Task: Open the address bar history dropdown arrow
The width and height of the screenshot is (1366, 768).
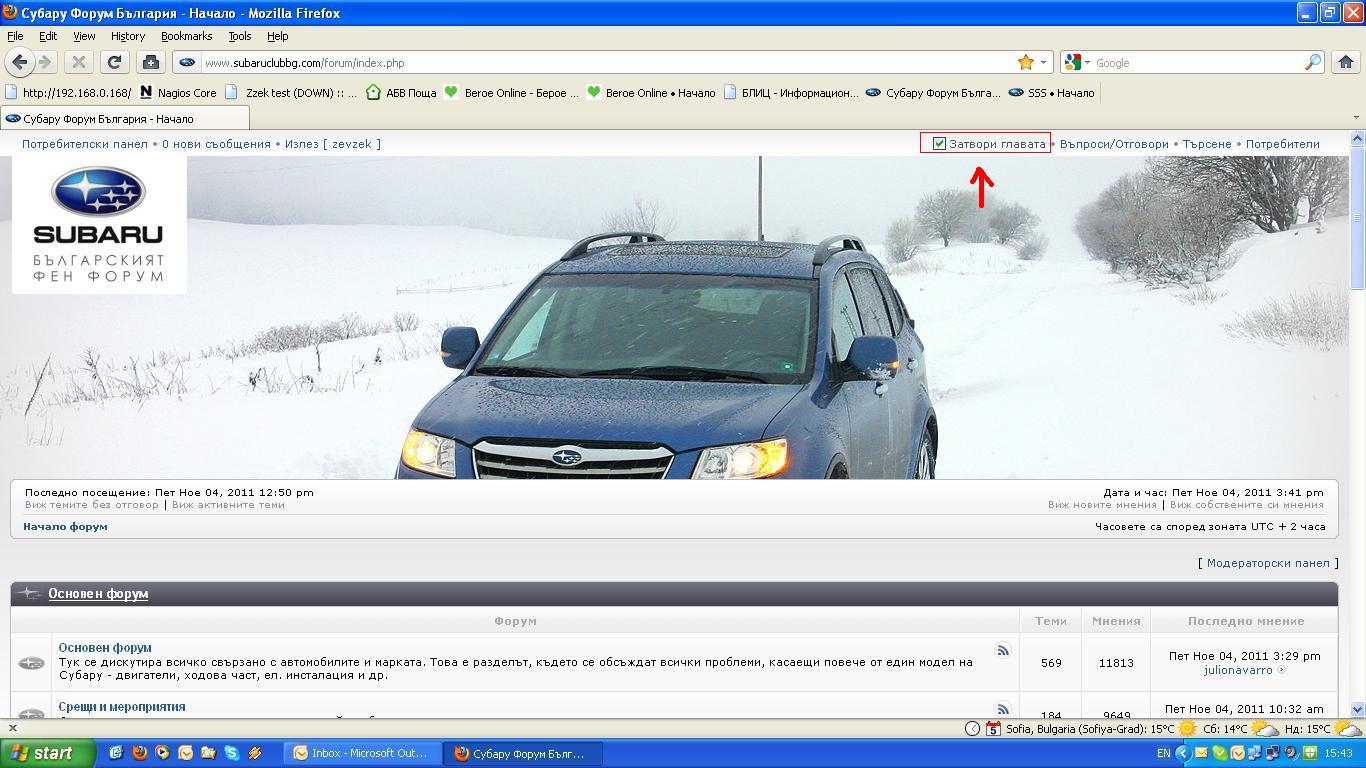Action: (x=1043, y=62)
